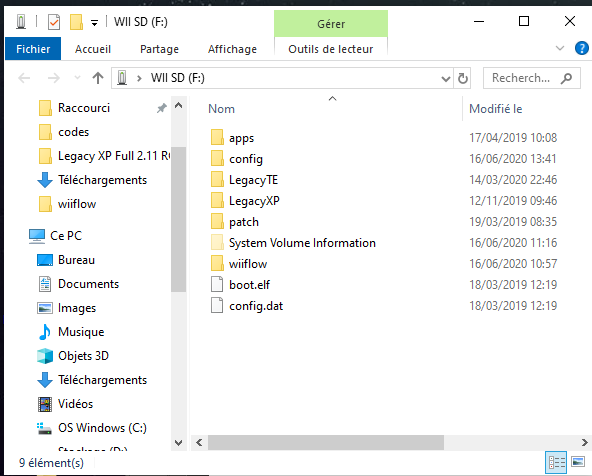Switch to large icons view layout
Image resolution: width=592 pixels, height=476 pixels.
[x=578, y=462]
